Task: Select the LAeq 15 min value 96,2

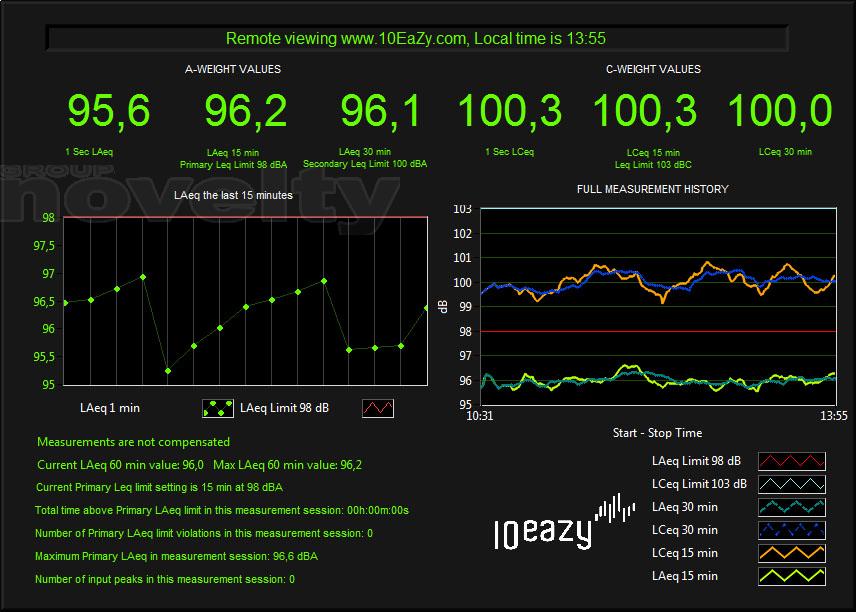Action: (x=246, y=111)
